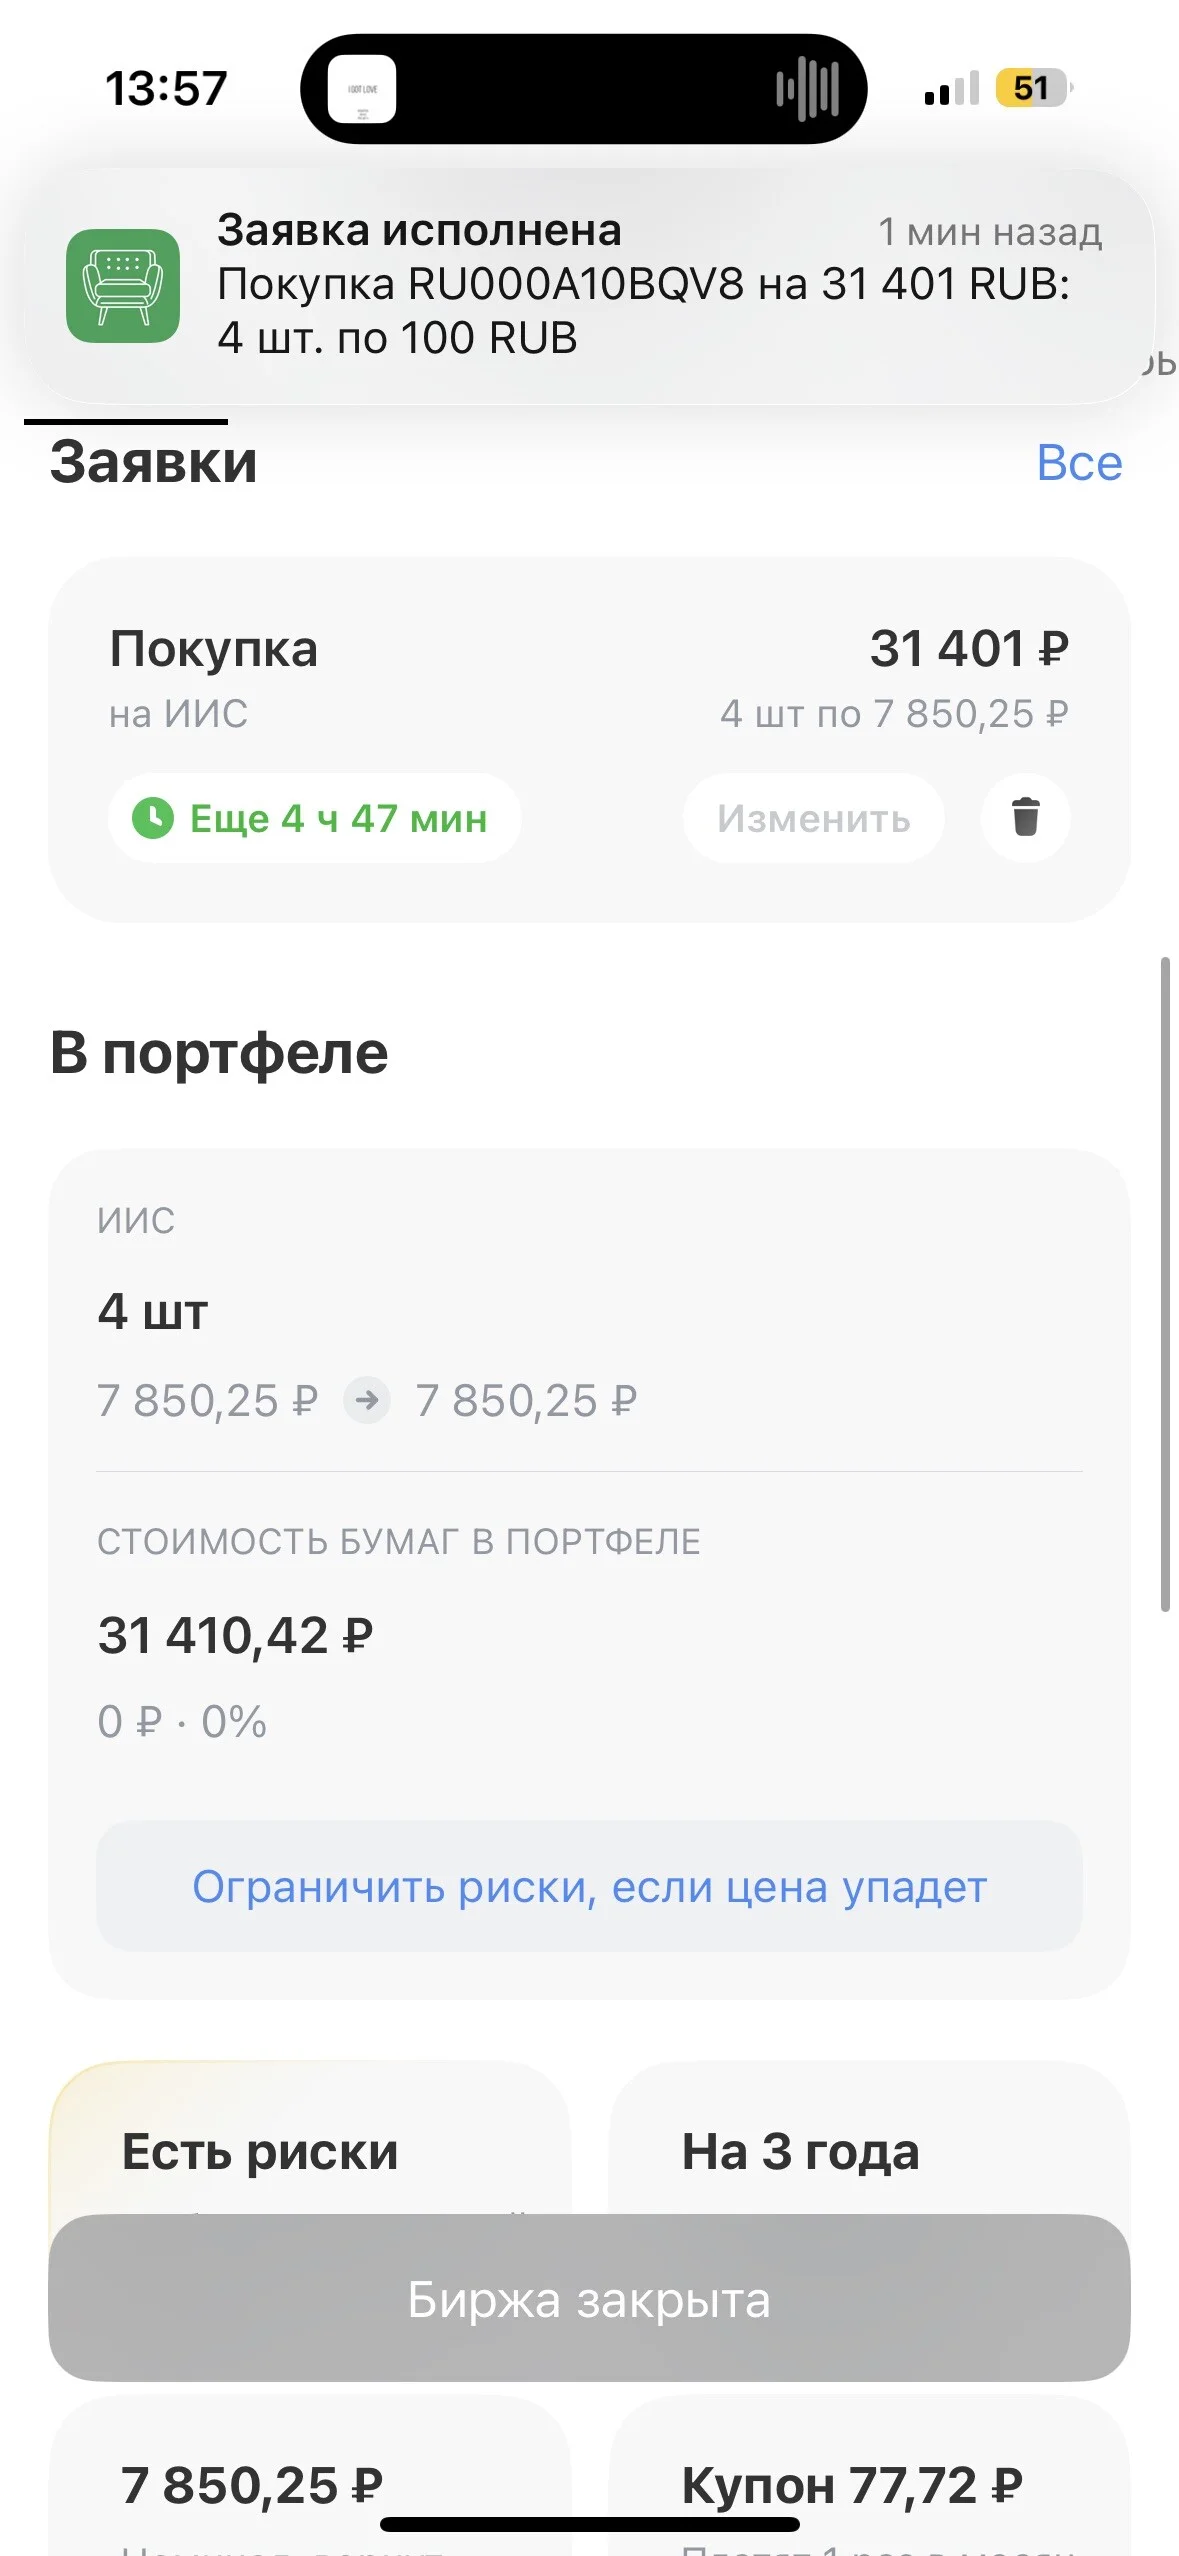
Task: Tap Ограничить риски, если цена упадет
Action: point(589,1886)
